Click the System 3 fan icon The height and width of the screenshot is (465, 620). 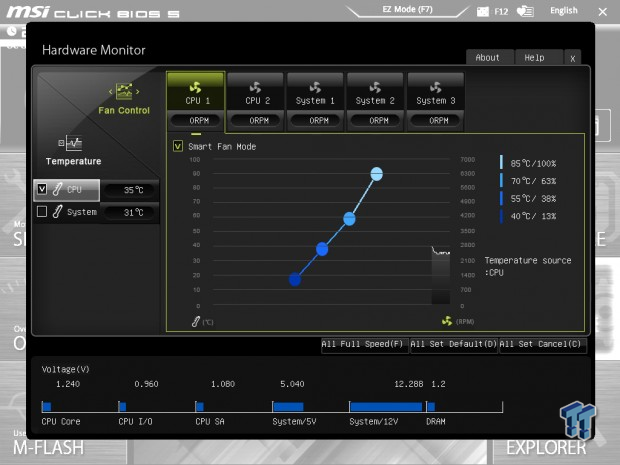tap(435, 87)
